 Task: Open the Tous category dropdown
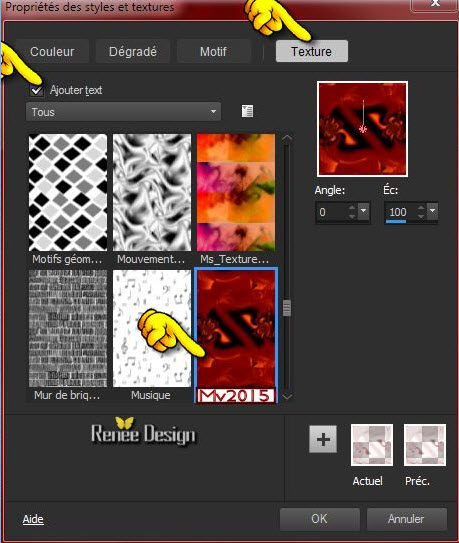(x=123, y=112)
